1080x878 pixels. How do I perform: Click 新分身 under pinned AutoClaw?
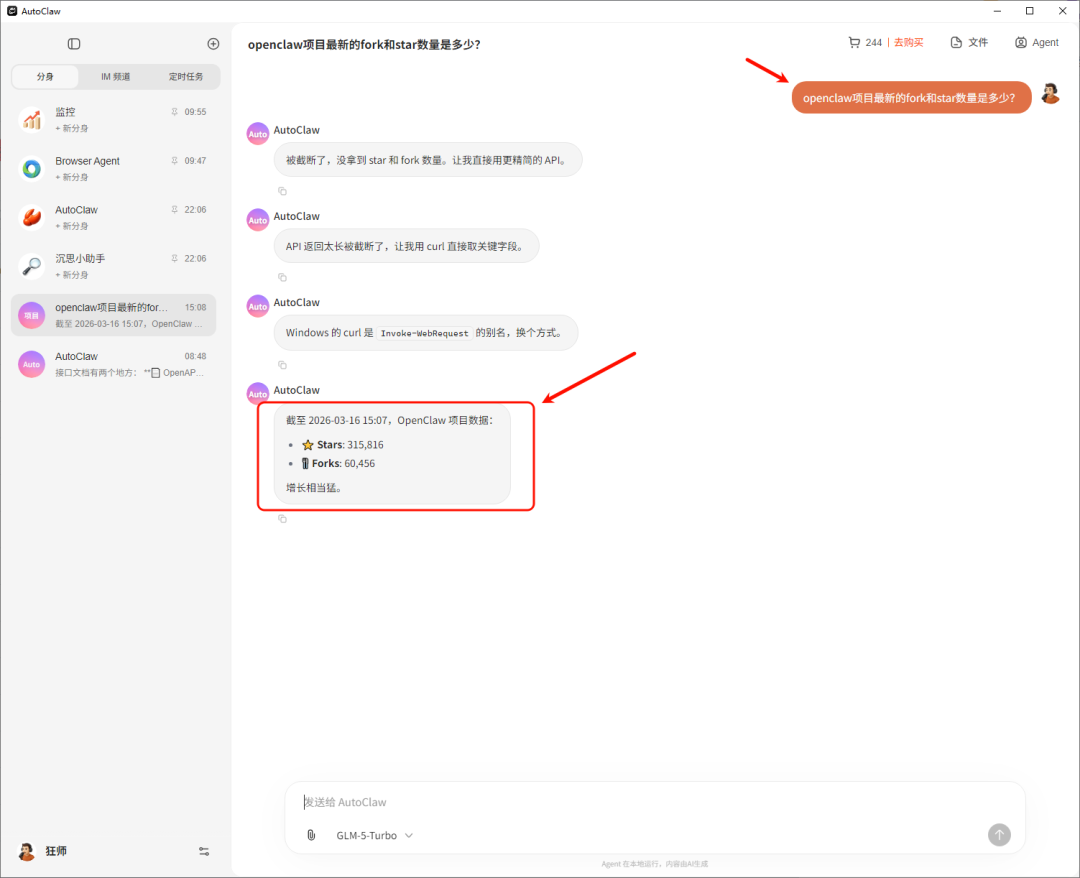72,227
